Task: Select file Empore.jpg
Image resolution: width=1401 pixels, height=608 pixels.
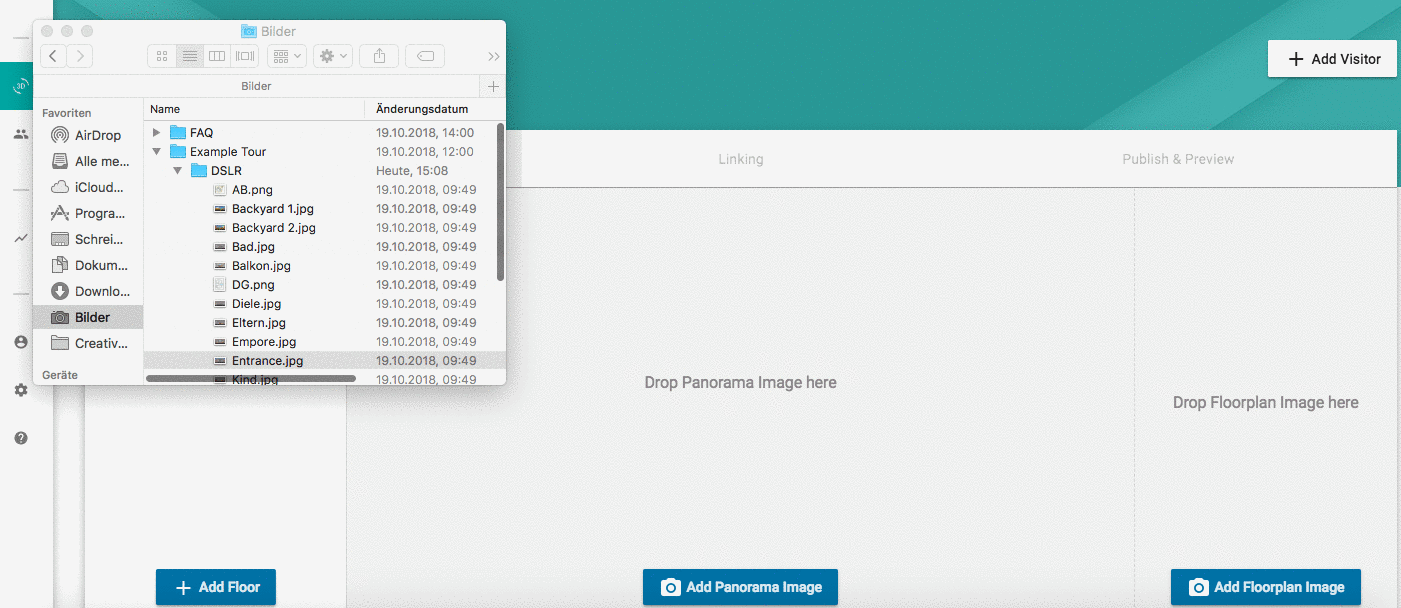Action: [319, 341]
